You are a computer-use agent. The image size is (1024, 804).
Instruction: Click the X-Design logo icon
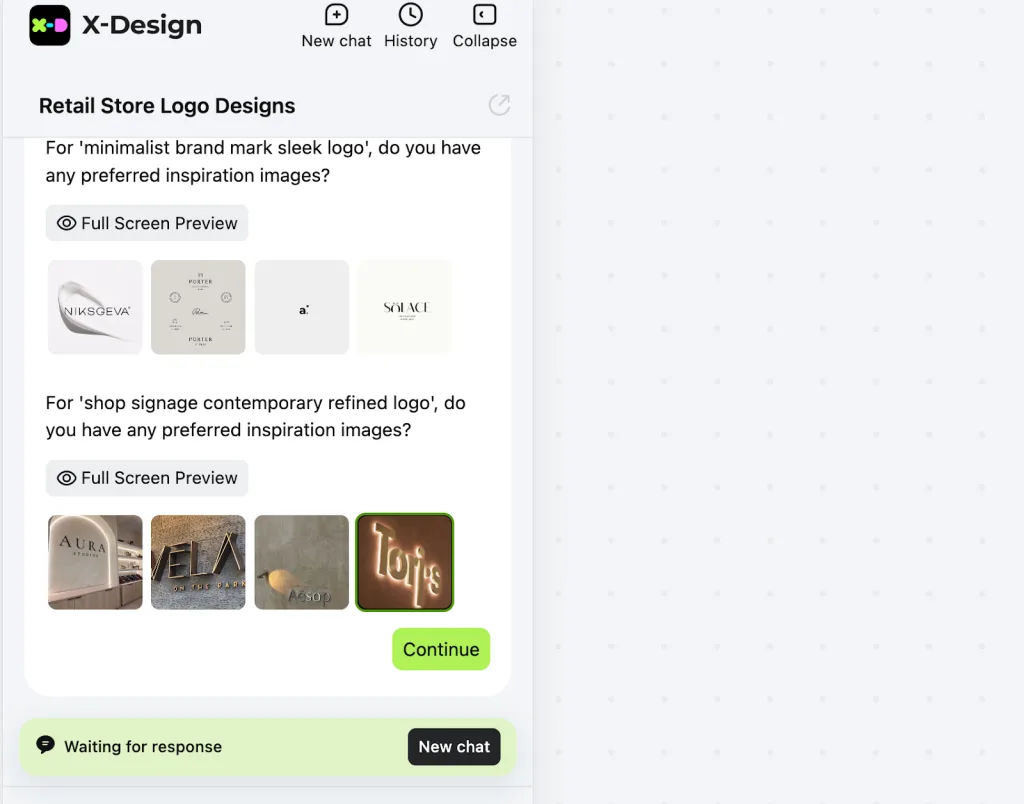(x=50, y=25)
